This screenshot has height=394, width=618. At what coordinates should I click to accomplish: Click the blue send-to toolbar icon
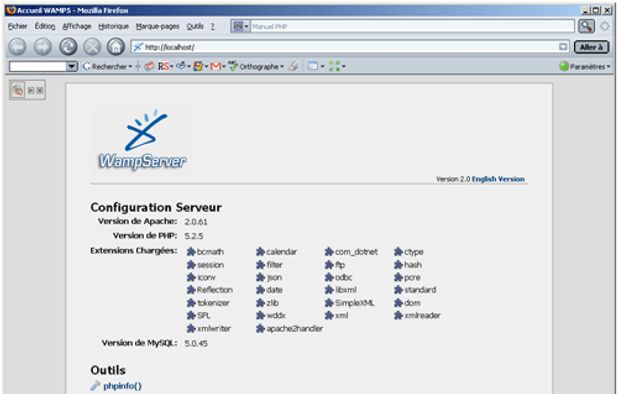click(181, 66)
